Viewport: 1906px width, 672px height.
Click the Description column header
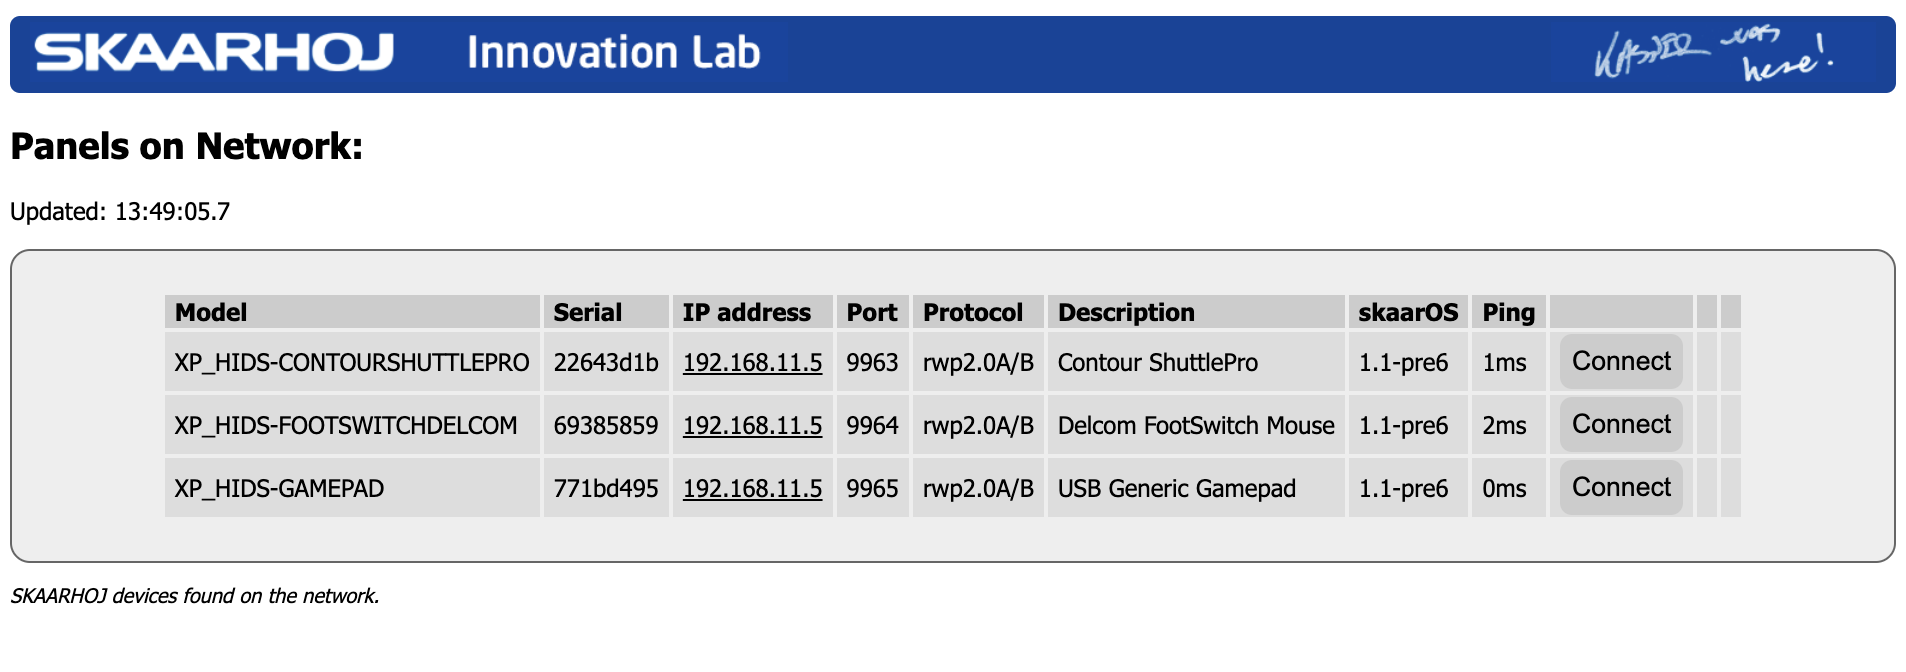[x=1196, y=312]
